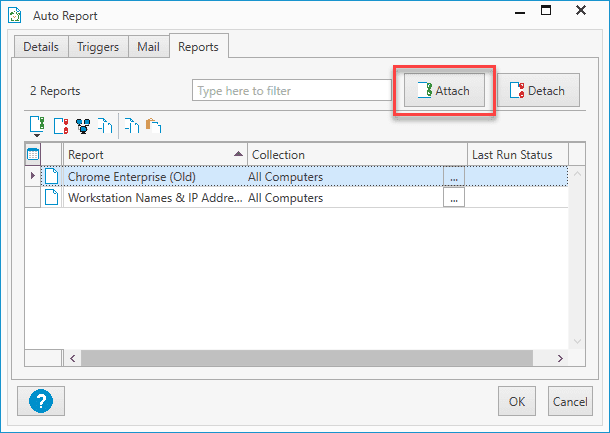Sort by the Last Run Status column header
Image resolution: width=610 pixels, height=433 pixels.
click(x=518, y=154)
